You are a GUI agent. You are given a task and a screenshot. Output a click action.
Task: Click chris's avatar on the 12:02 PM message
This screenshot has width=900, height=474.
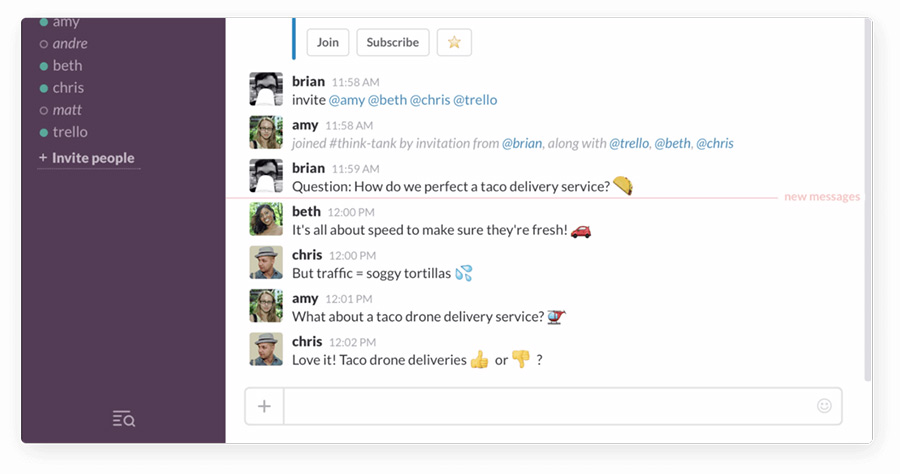click(x=266, y=349)
